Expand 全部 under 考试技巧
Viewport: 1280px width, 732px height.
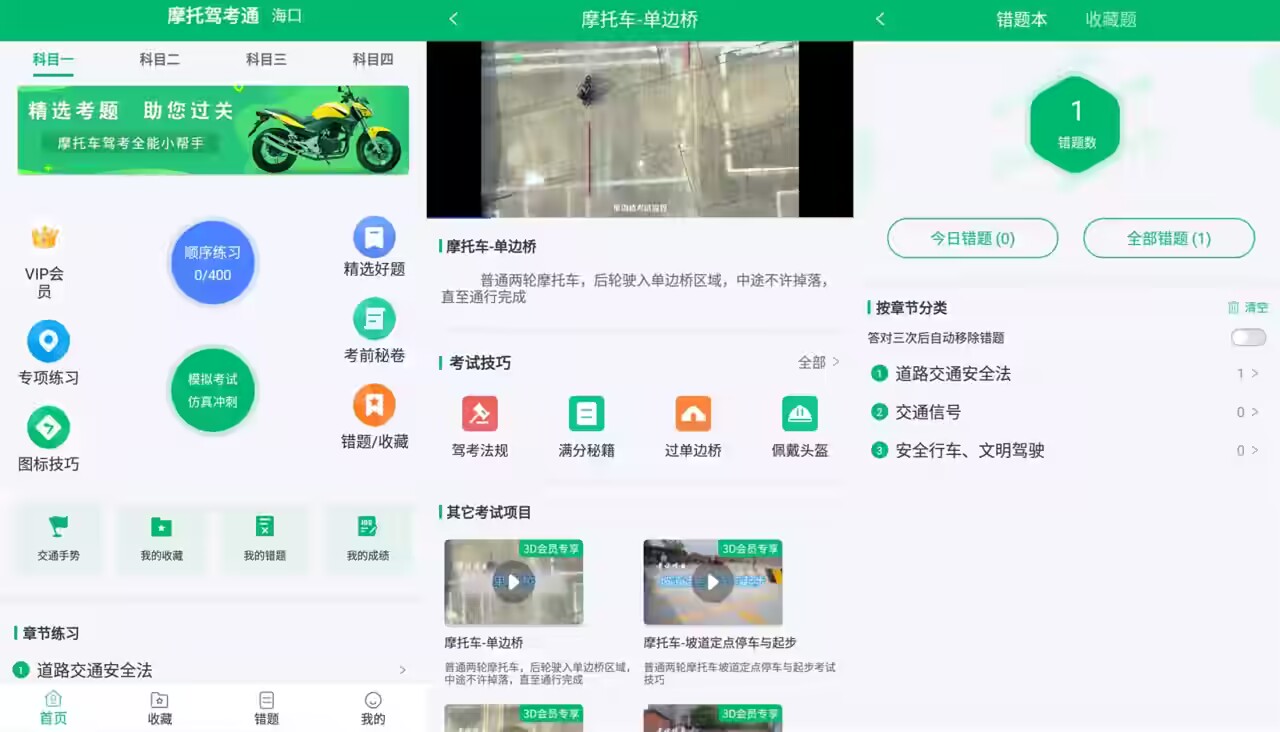point(818,362)
